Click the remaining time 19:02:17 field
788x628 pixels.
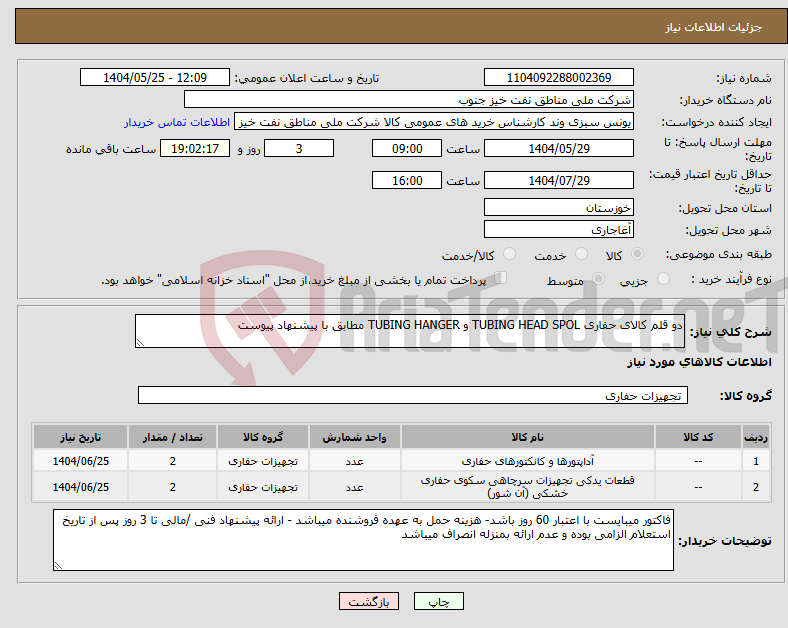pyautogui.click(x=195, y=148)
